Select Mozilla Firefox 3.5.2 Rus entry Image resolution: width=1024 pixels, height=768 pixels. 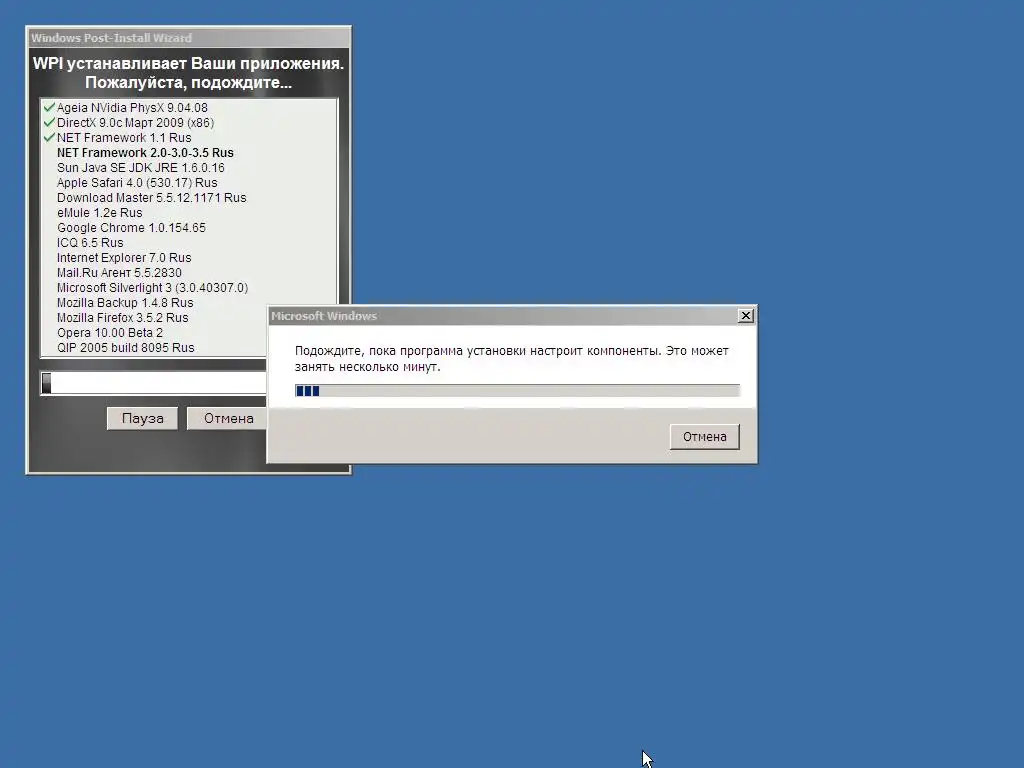pyautogui.click(x=123, y=318)
